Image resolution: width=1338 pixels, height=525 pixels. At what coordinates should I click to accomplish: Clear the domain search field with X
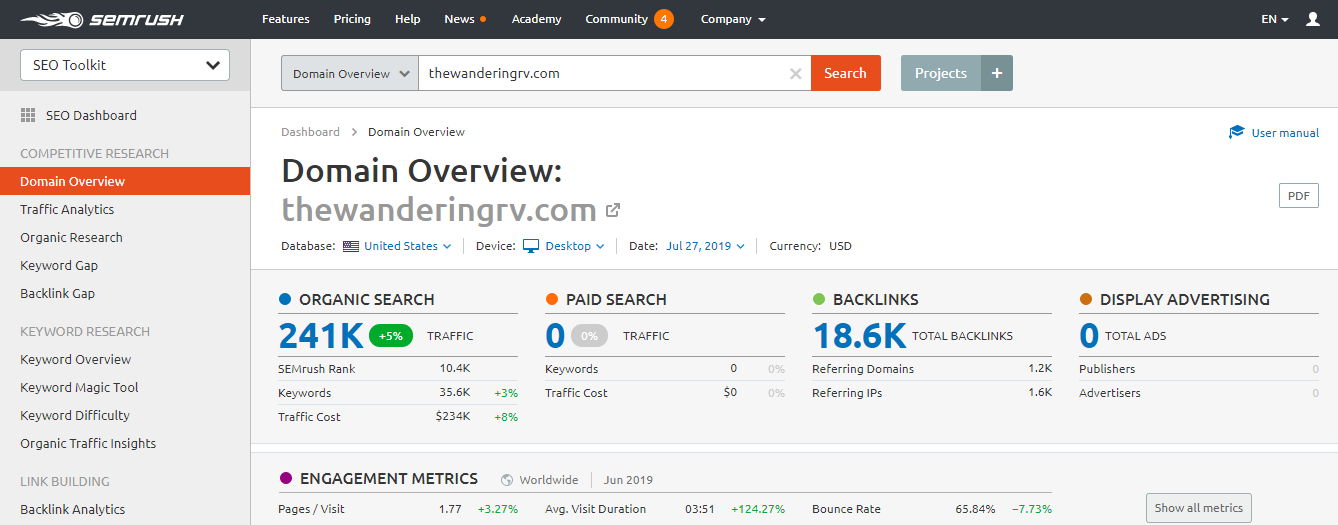tap(796, 73)
